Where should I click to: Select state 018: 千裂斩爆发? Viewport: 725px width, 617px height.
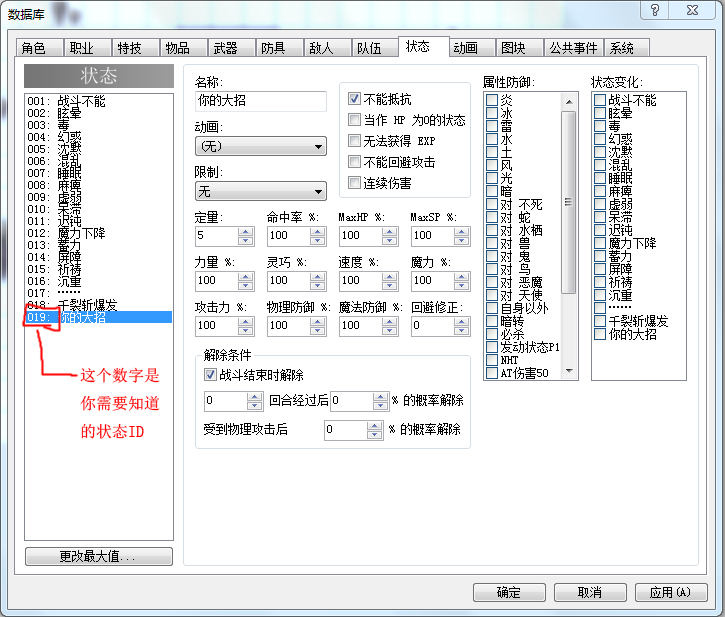(x=99, y=305)
